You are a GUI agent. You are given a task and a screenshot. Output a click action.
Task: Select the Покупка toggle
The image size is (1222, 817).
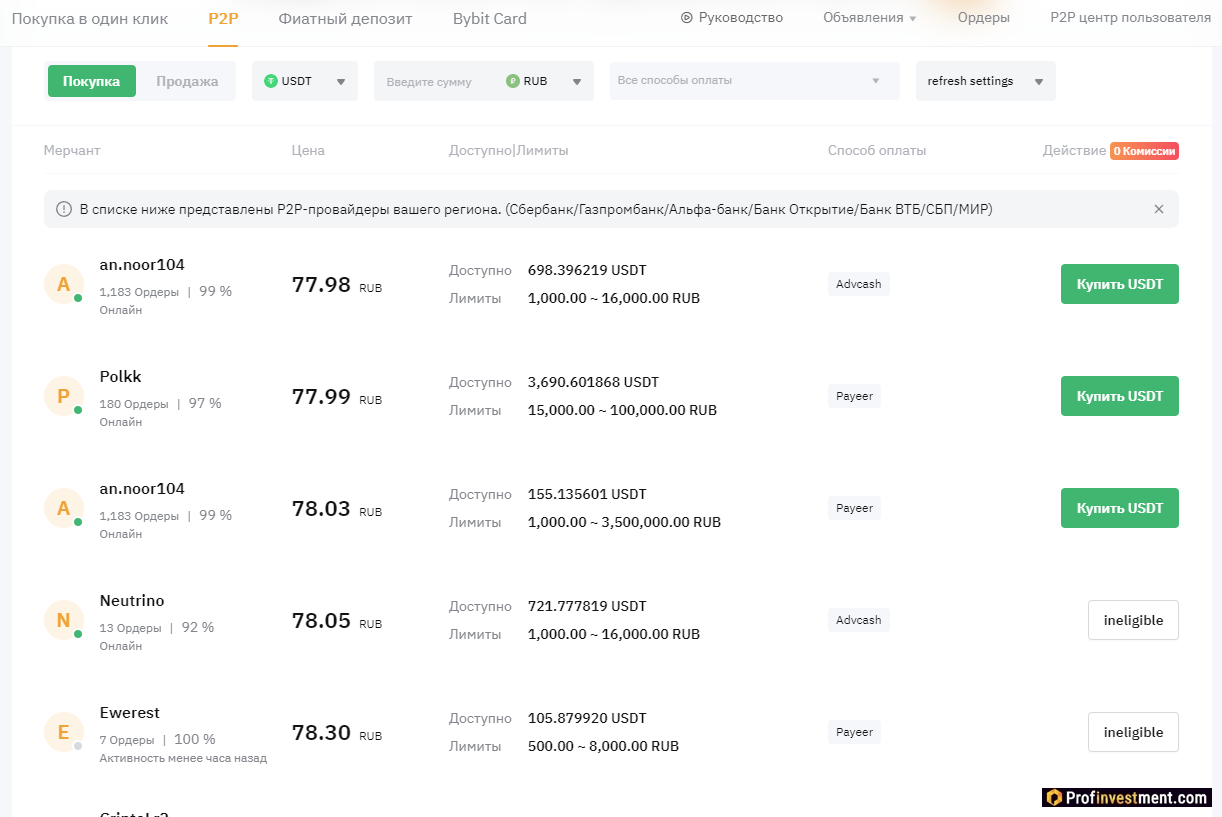tap(91, 81)
